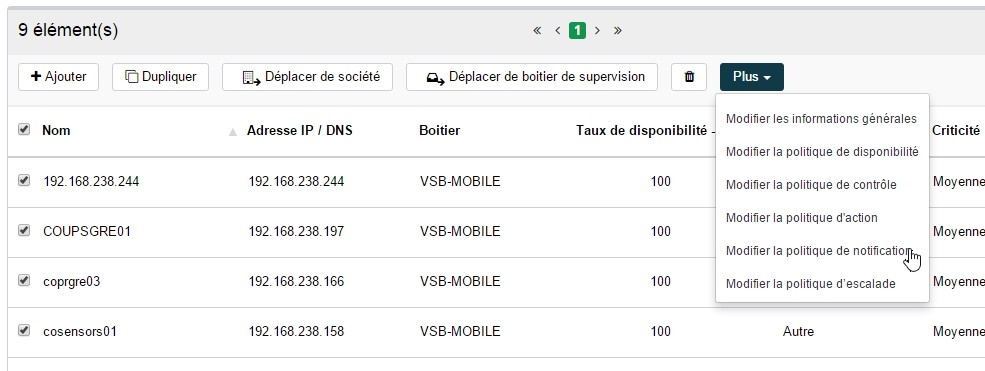Viewport: 985px width, 371px height.
Task: Uncheck the cosensors01 row checkbox
Action: tap(24, 330)
